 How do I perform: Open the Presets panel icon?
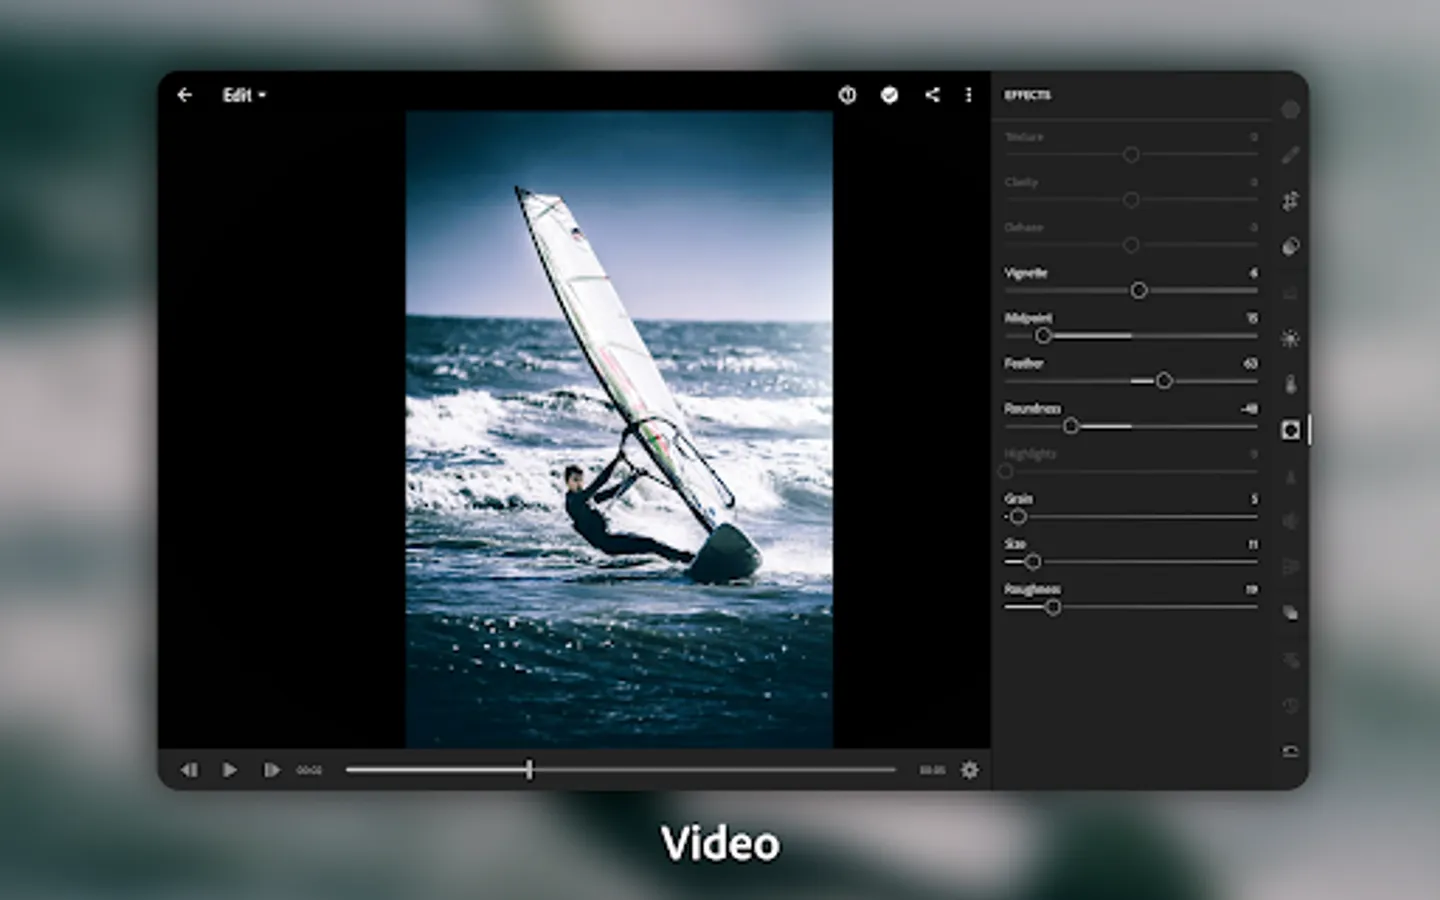point(1291,246)
